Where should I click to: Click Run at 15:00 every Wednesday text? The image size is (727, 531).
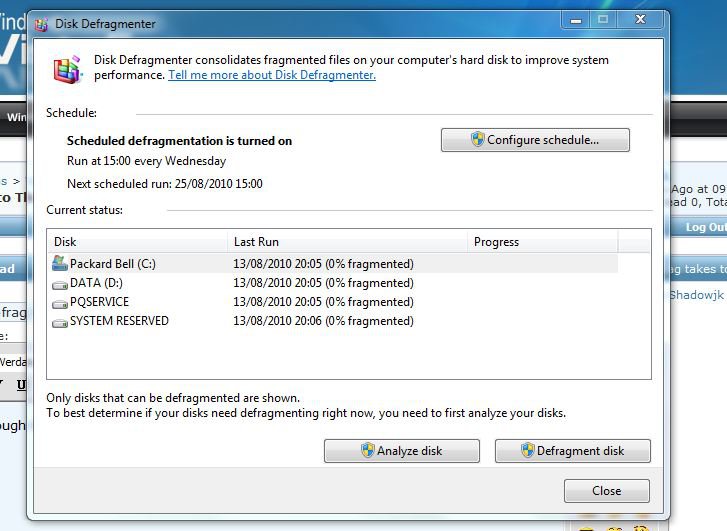(x=147, y=161)
